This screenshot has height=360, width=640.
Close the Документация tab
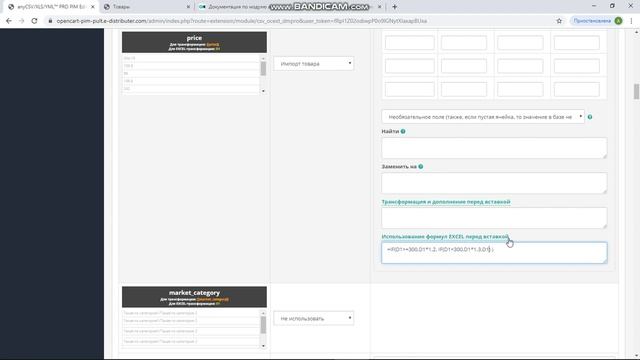click(379, 7)
